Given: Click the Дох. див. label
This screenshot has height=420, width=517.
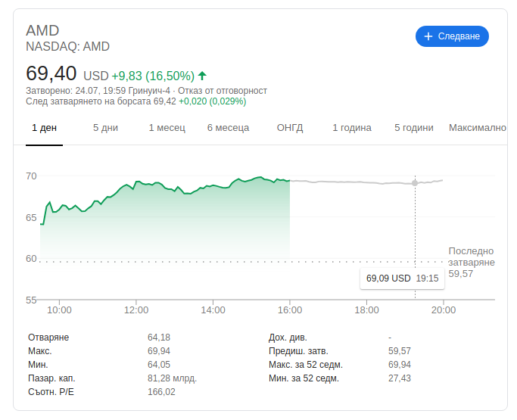Looking at the screenshot, I should pyautogui.click(x=288, y=337).
